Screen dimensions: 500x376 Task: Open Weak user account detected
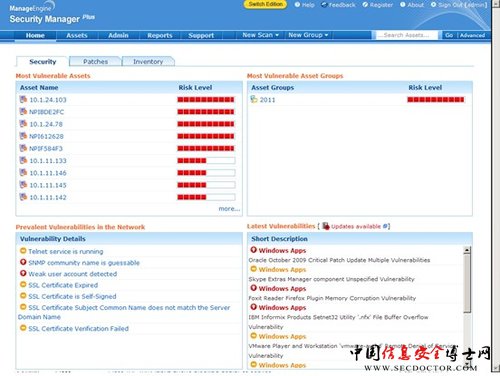(73, 274)
